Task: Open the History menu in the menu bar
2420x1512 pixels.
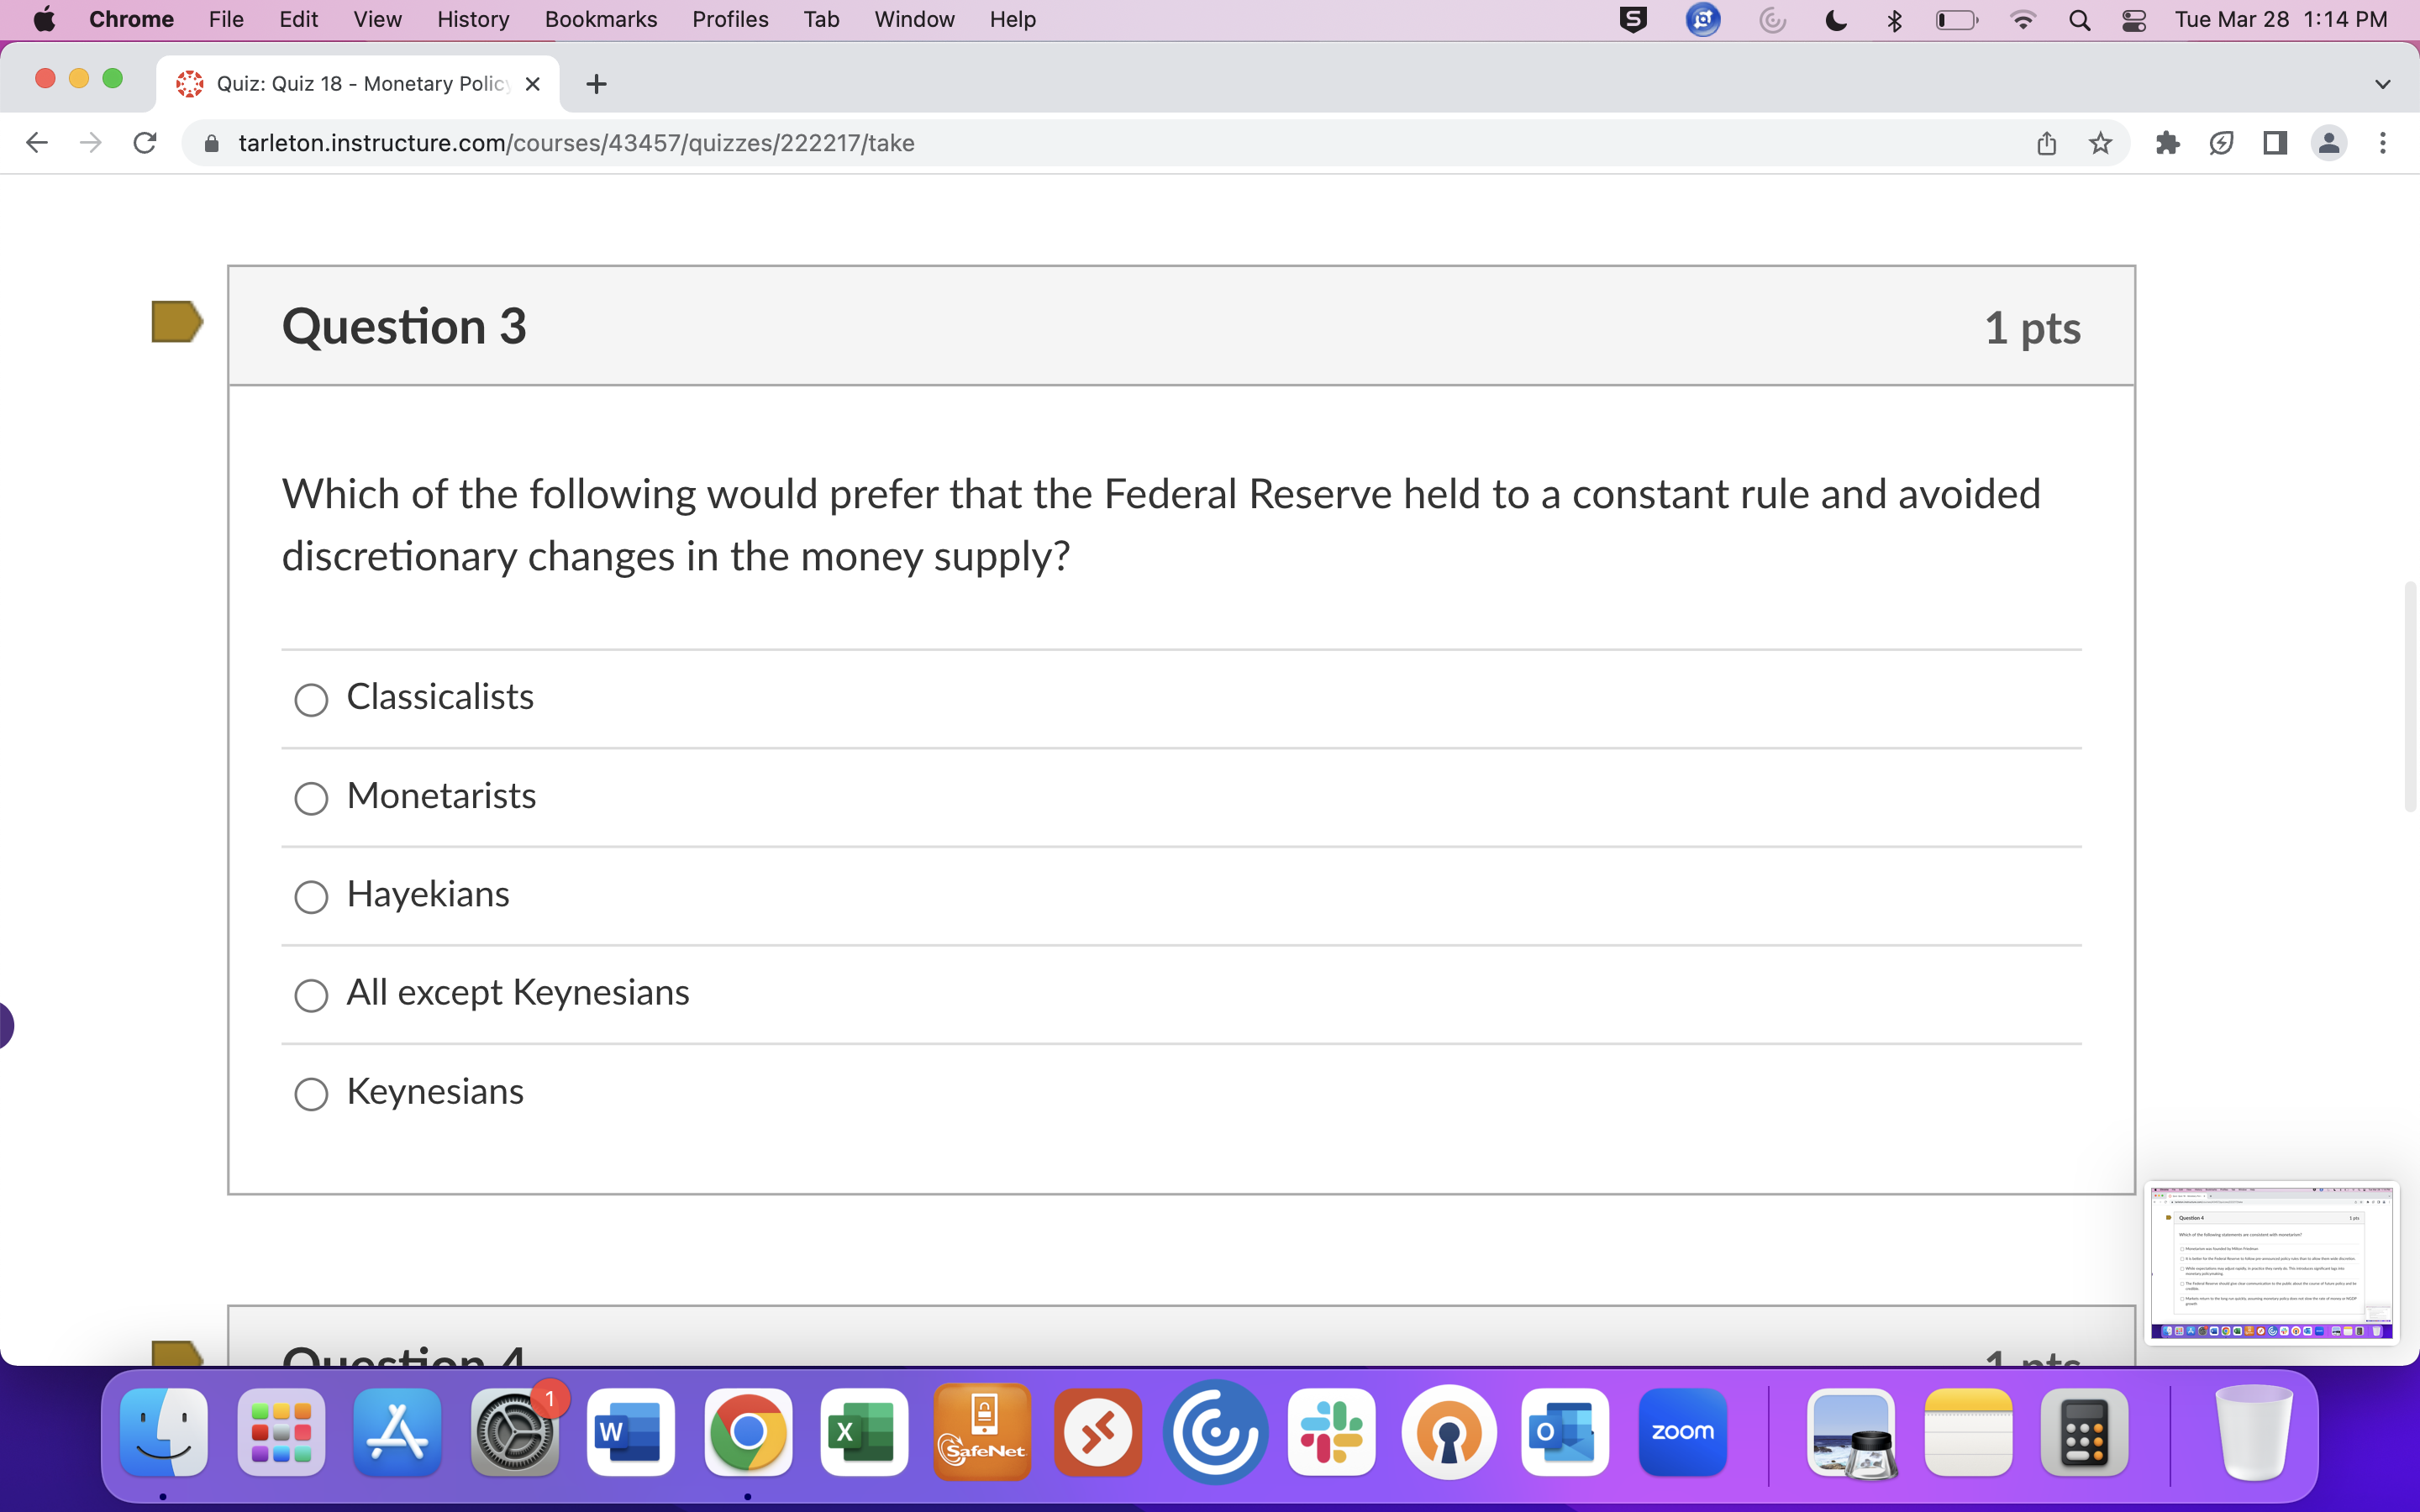Action: point(471,19)
